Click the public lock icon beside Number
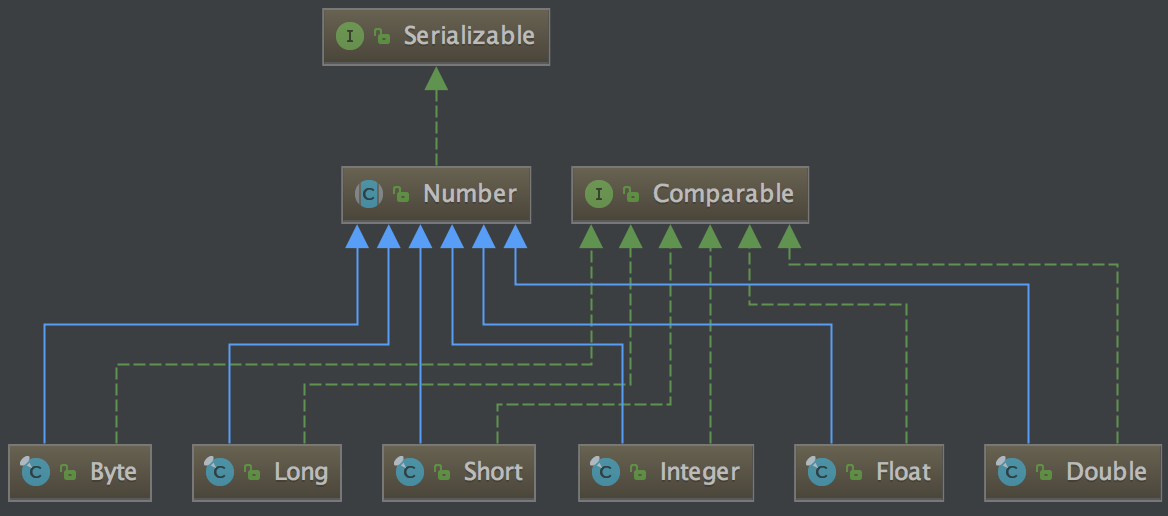The height and width of the screenshot is (516, 1168). [x=401, y=195]
